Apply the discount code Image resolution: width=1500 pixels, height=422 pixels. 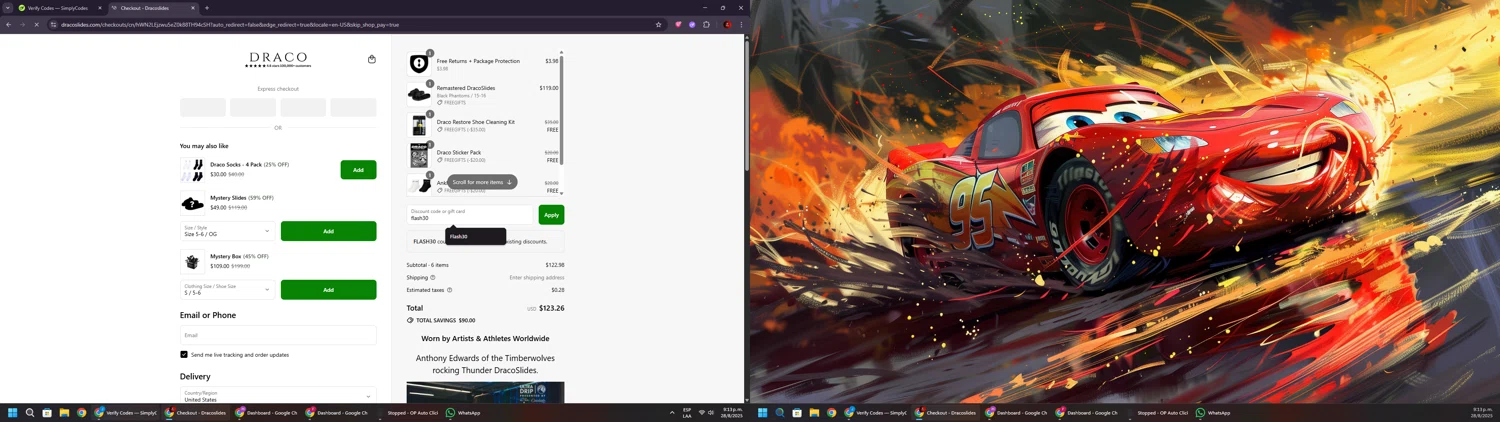pos(551,215)
